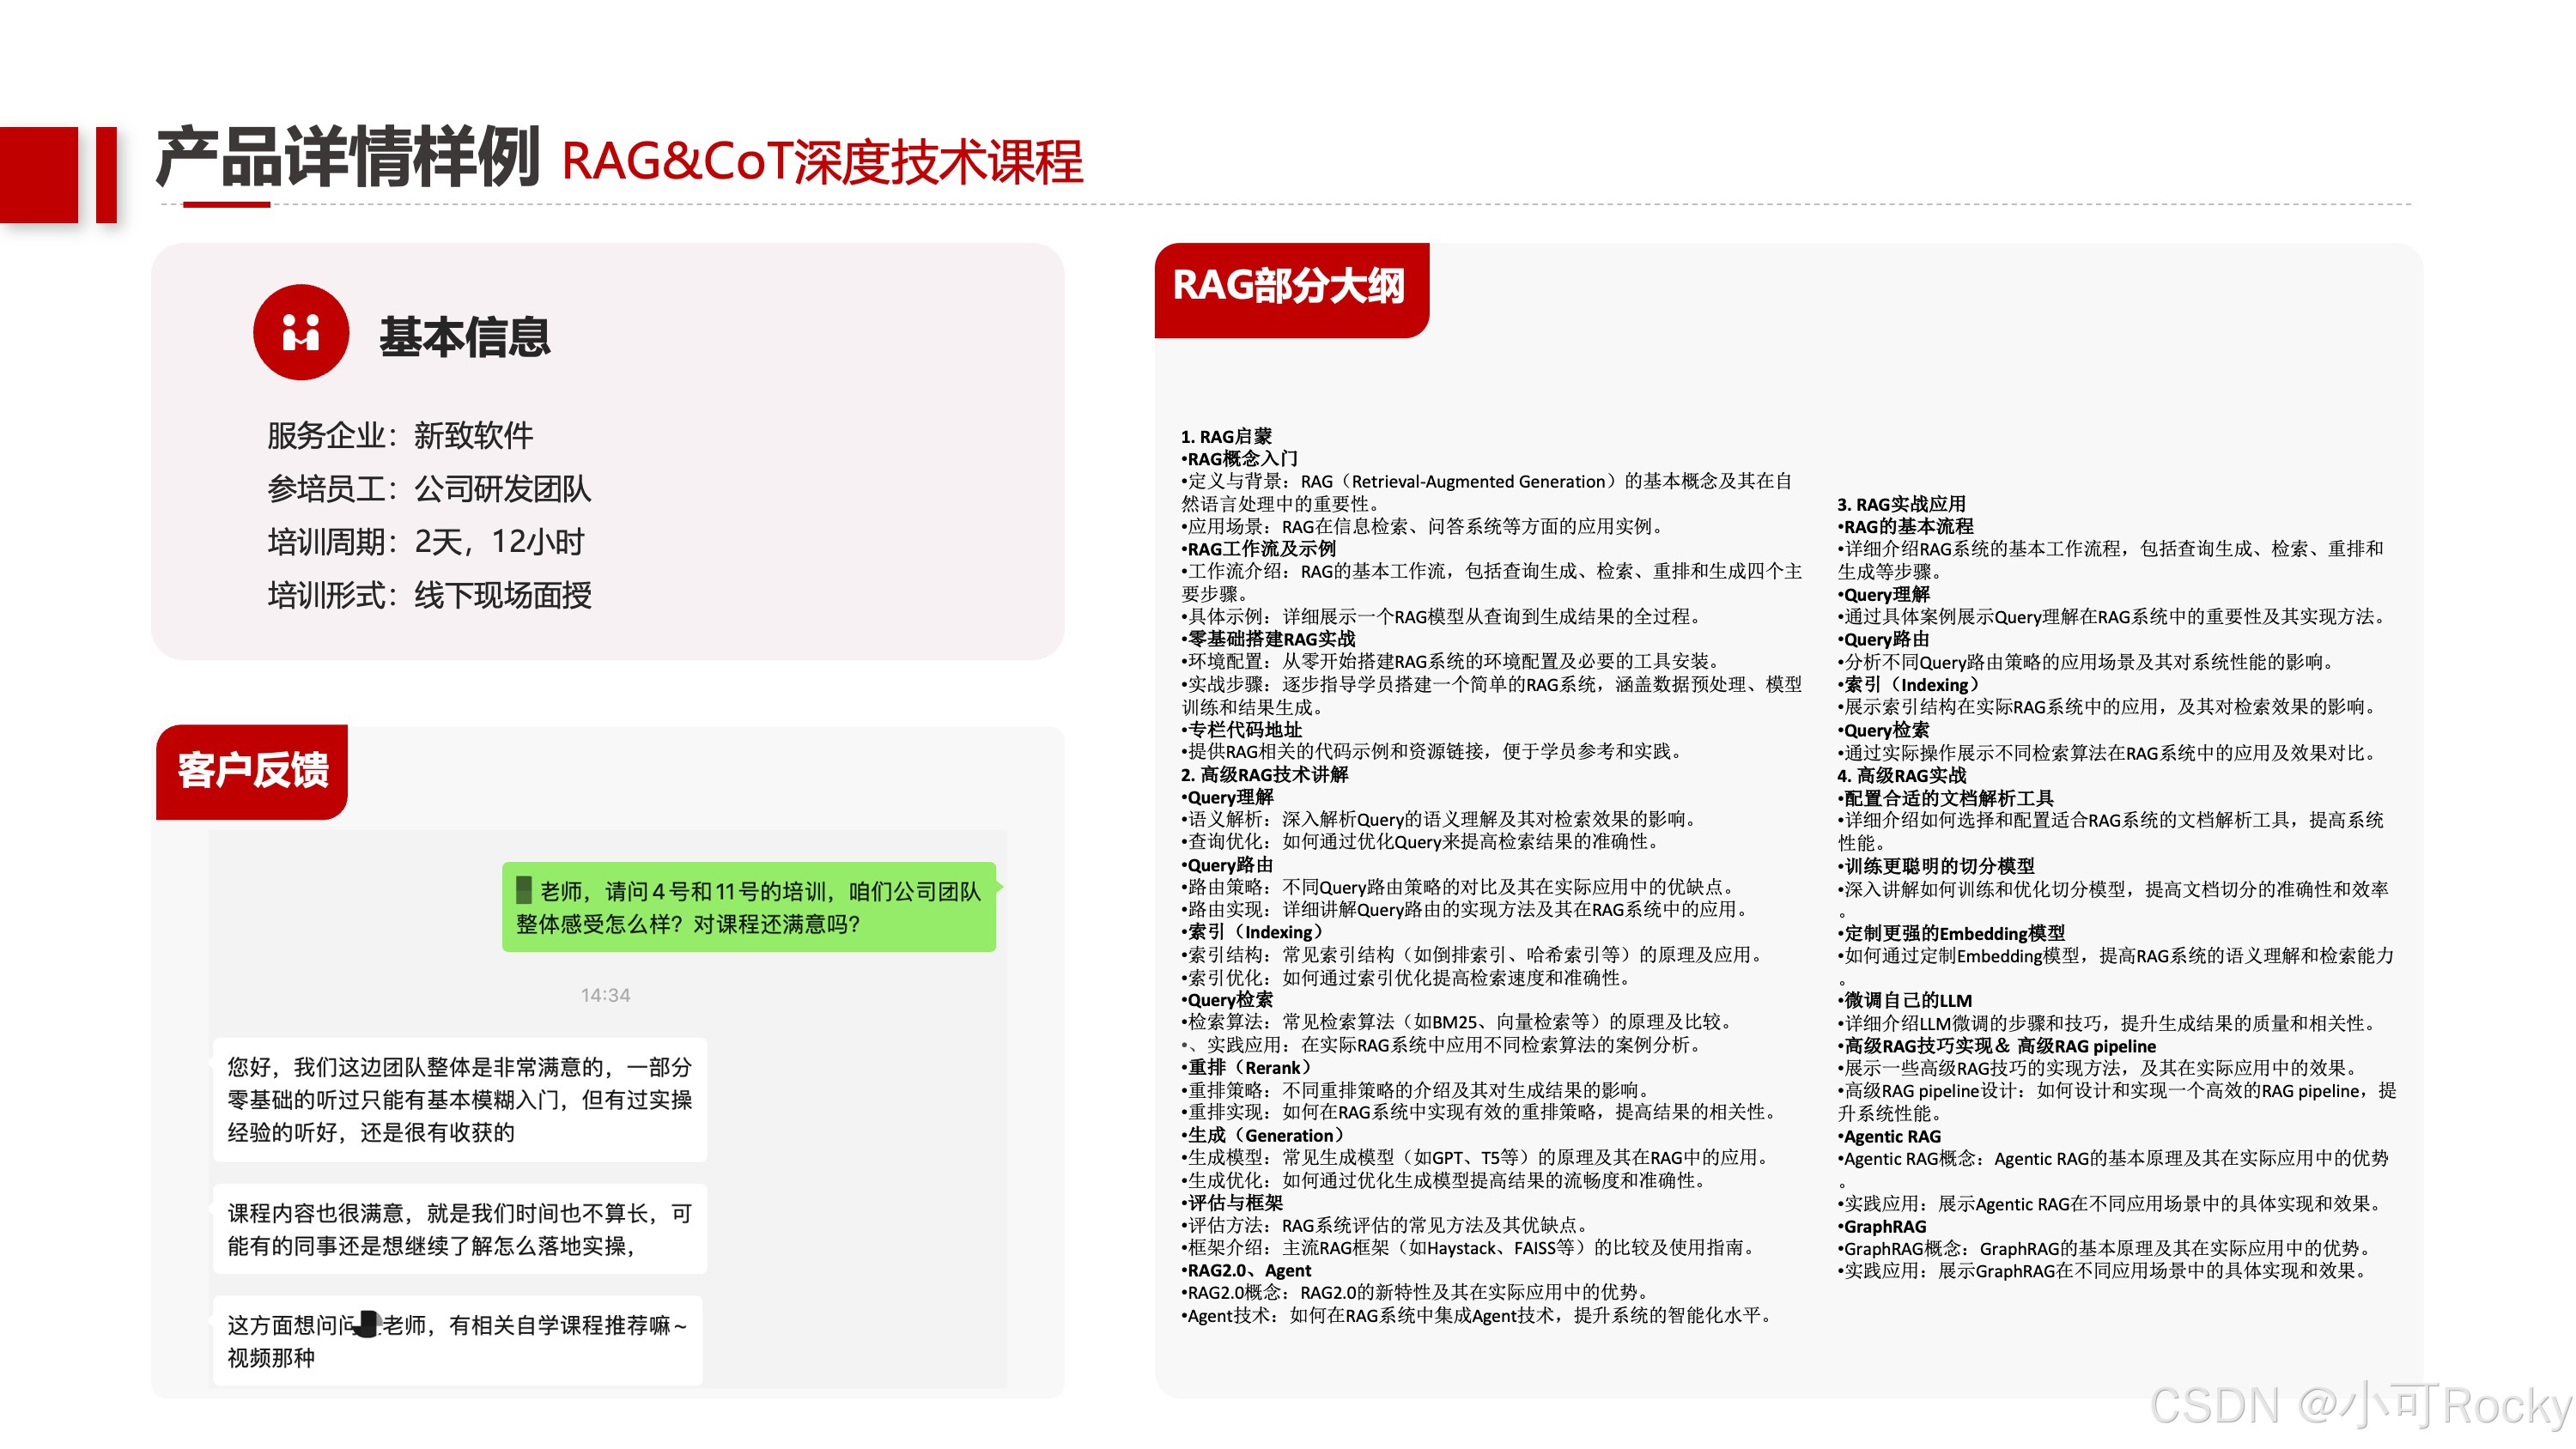
Task: Click the GraphRAG bold heading in the outline
Action: coord(1884,1226)
